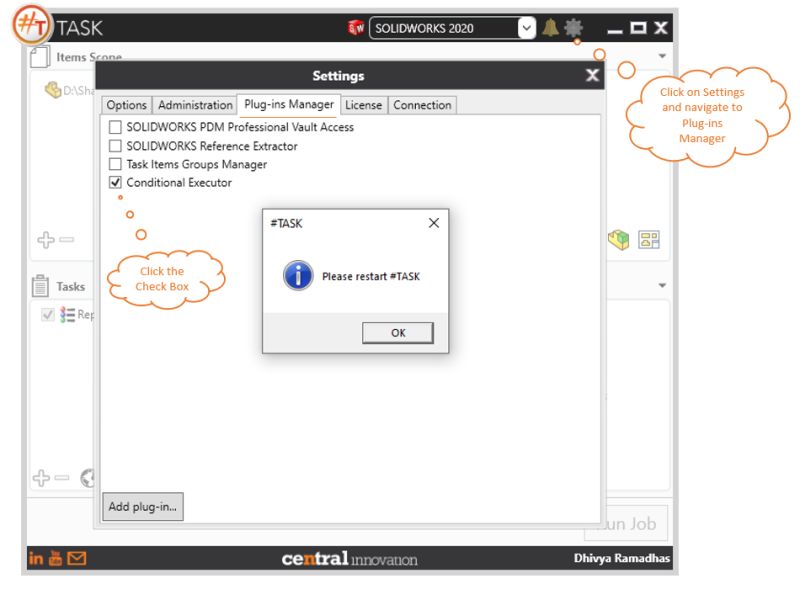This screenshot has height=605, width=800.
Task: Open the SOLIDWORKS version dropdown
Action: [526, 28]
